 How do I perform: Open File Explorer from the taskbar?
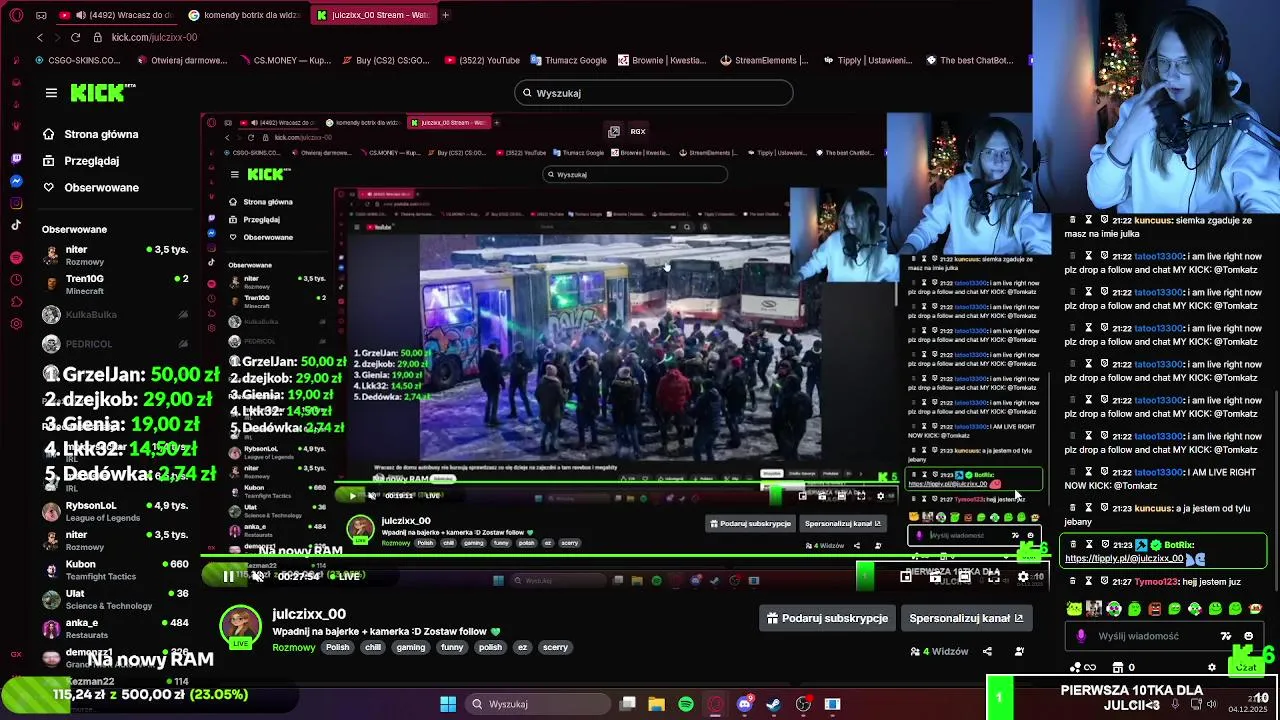656,704
